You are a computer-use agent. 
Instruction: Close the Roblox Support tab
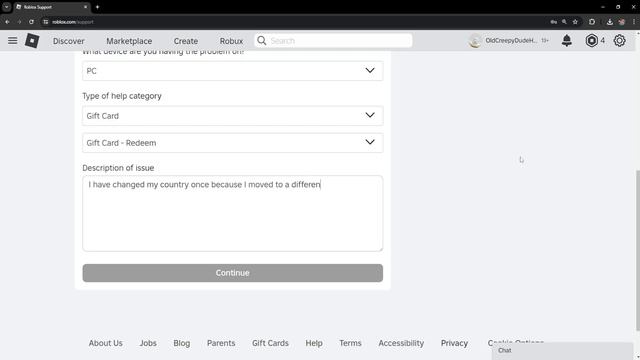point(85,7)
